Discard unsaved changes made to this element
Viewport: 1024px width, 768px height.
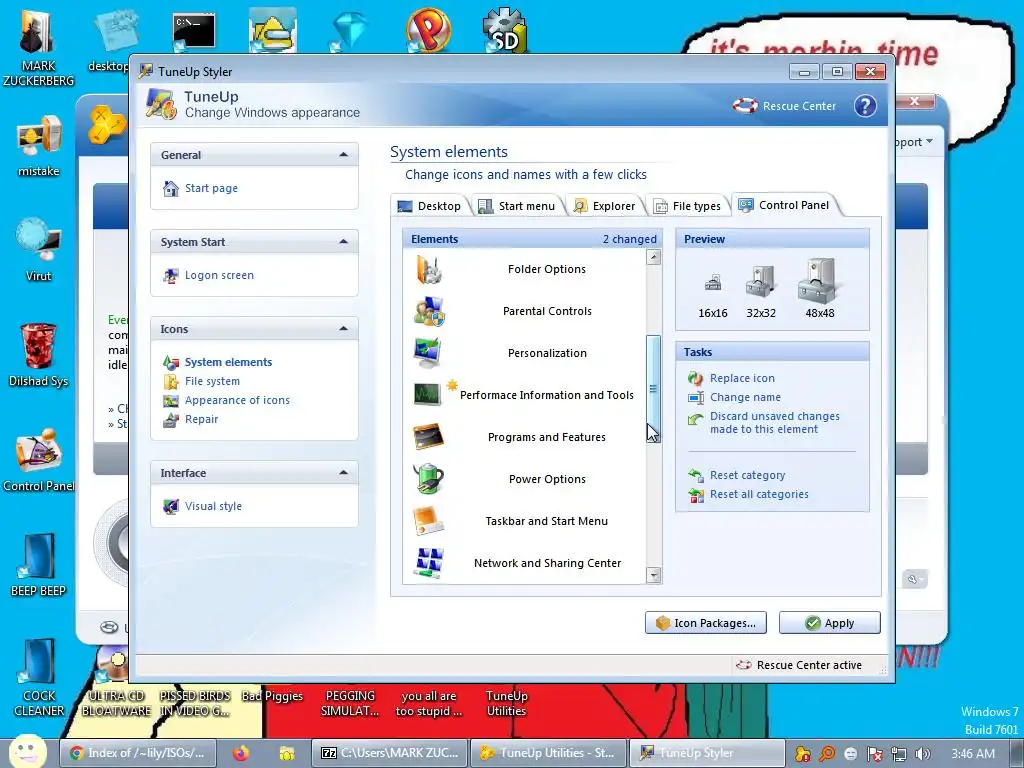pos(775,423)
